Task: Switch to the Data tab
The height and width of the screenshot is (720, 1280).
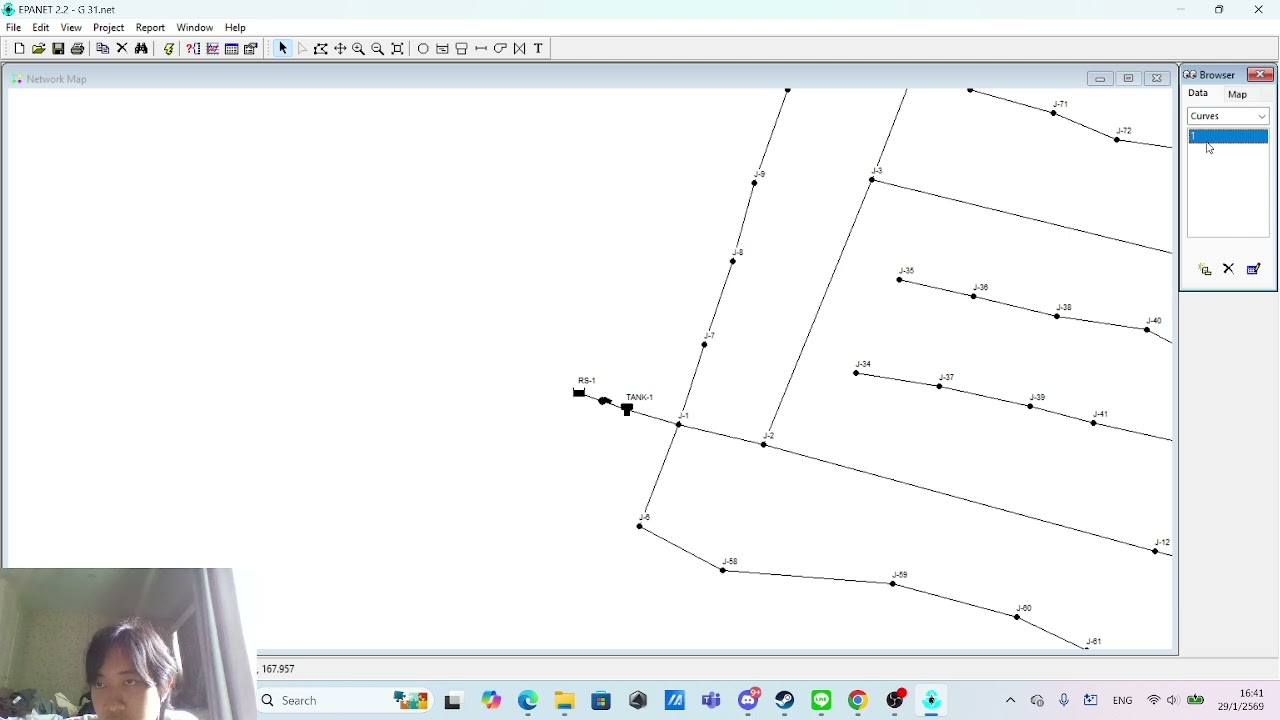Action: tap(1198, 93)
